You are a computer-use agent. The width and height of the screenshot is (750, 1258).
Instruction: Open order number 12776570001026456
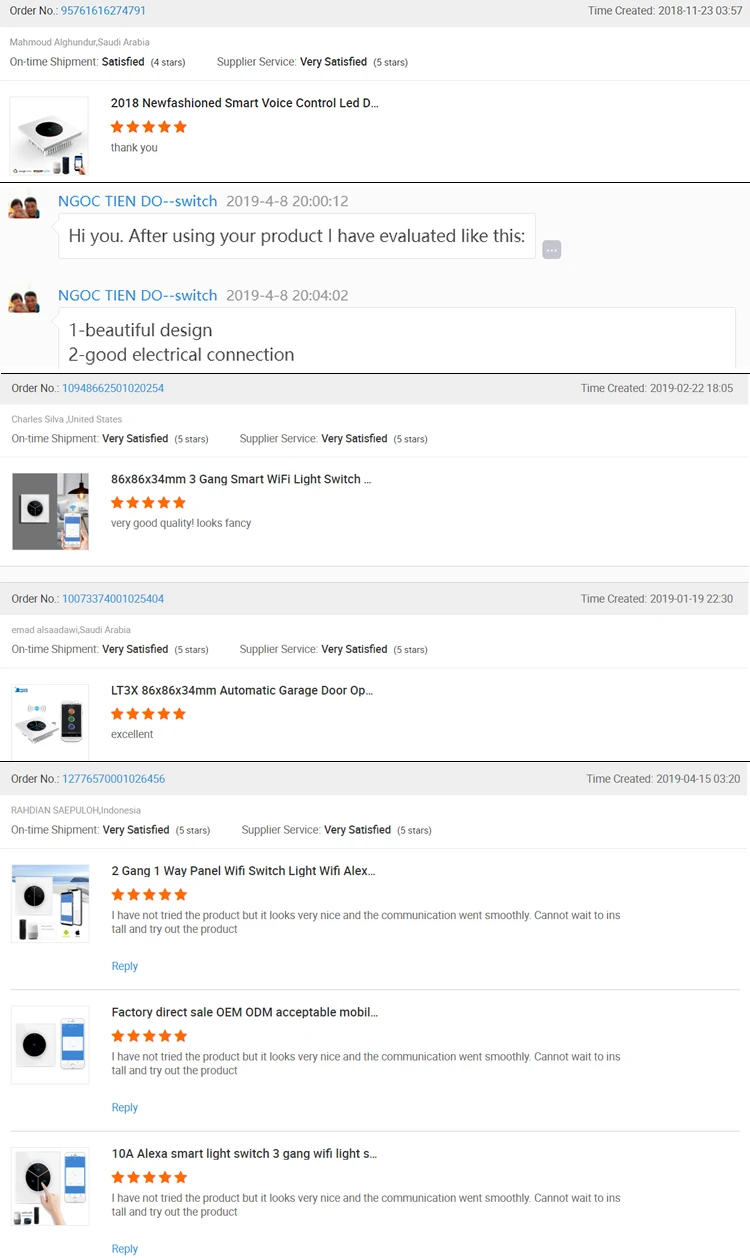point(114,779)
